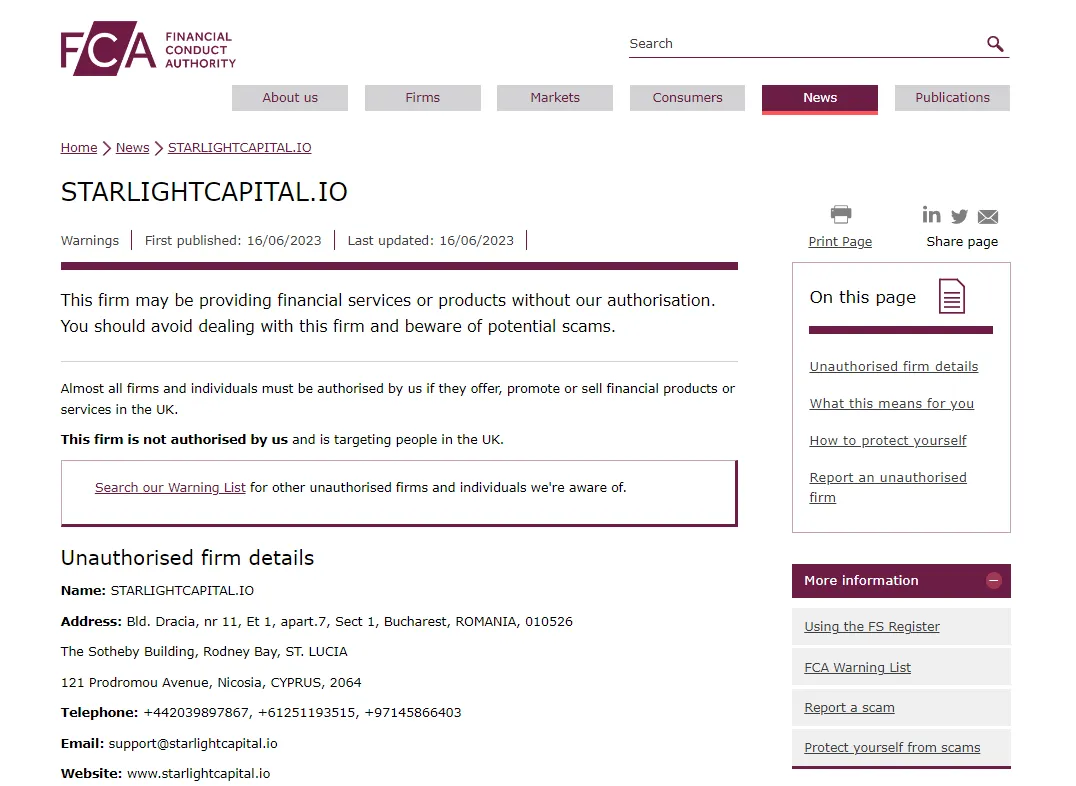Open the Publications menu
1076x786 pixels.
pos(952,97)
